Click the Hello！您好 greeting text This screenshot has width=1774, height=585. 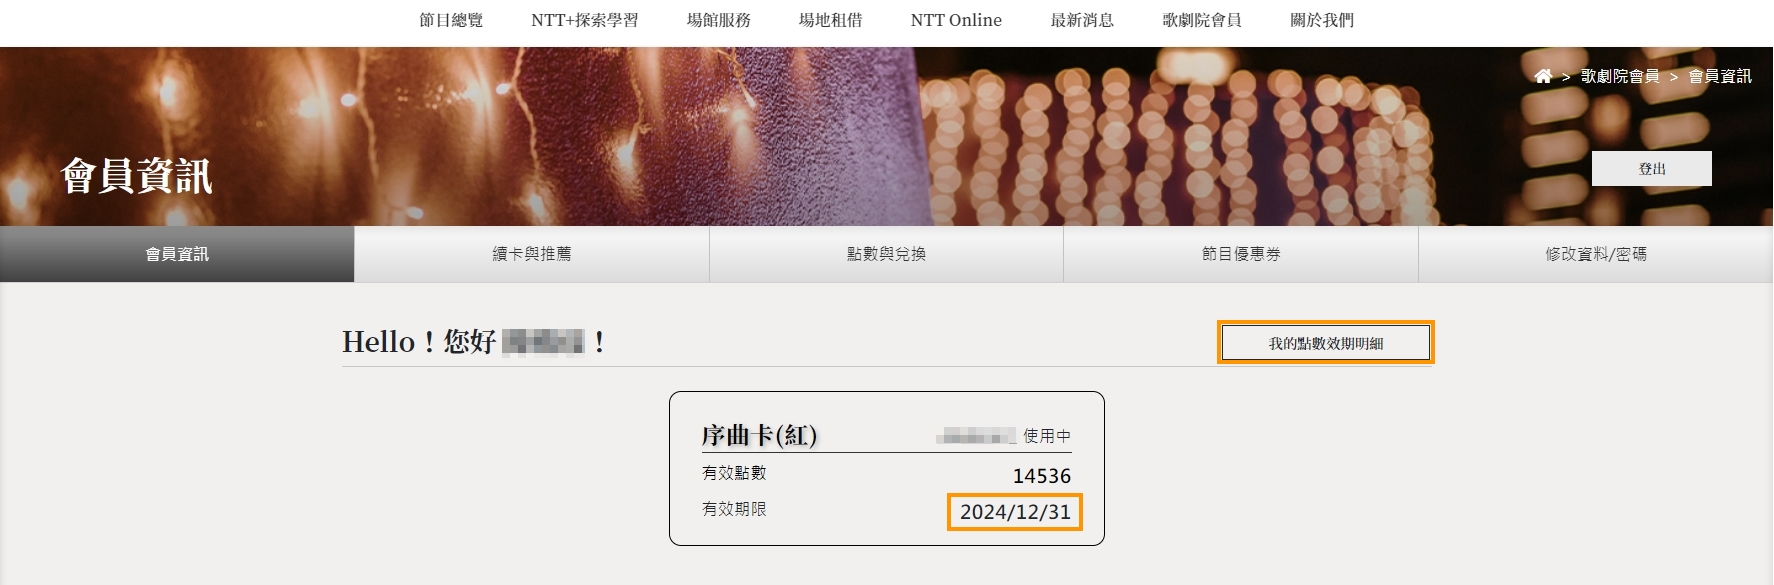tap(419, 342)
